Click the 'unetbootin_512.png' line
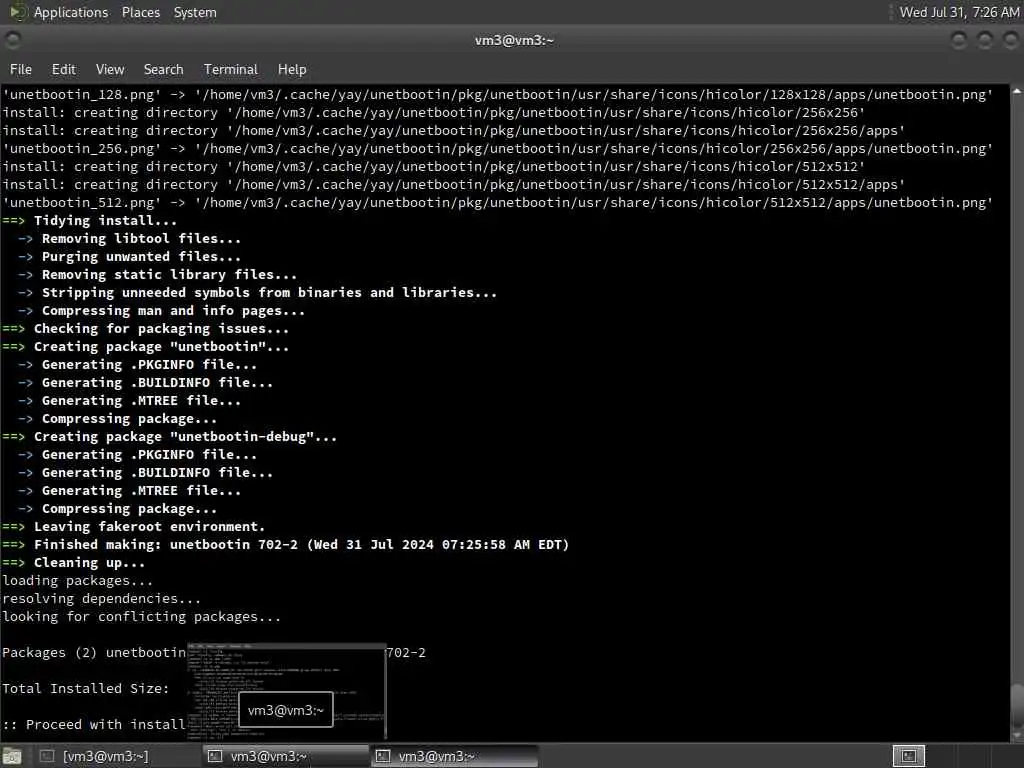1024x768 pixels. [498, 203]
